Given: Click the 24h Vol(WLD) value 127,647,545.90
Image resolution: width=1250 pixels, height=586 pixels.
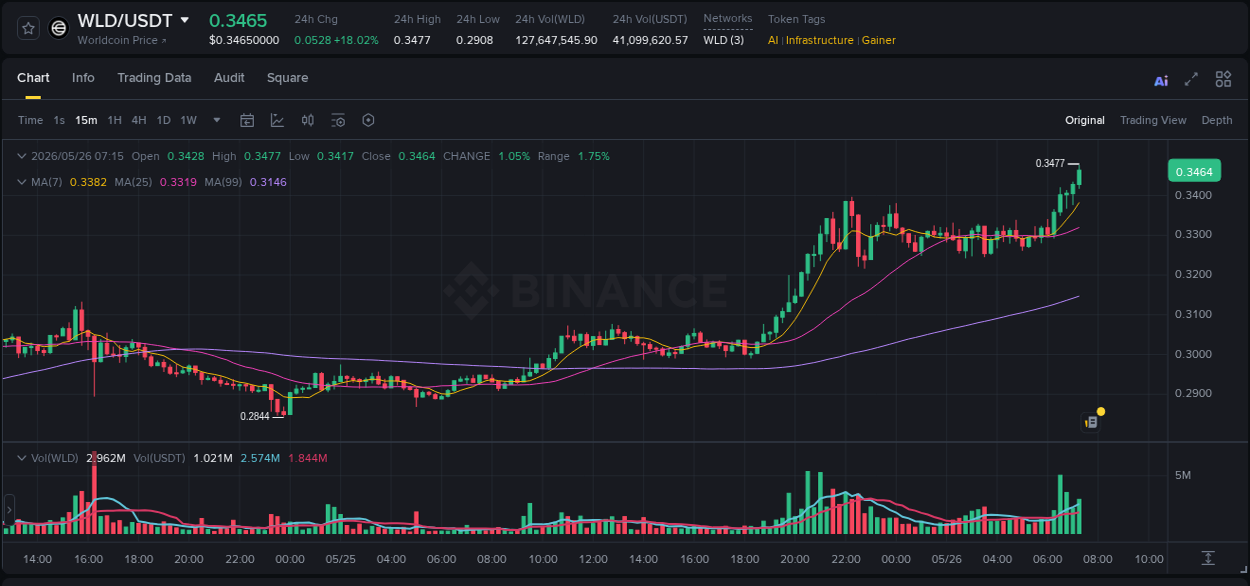Looking at the screenshot, I should click(x=556, y=40).
